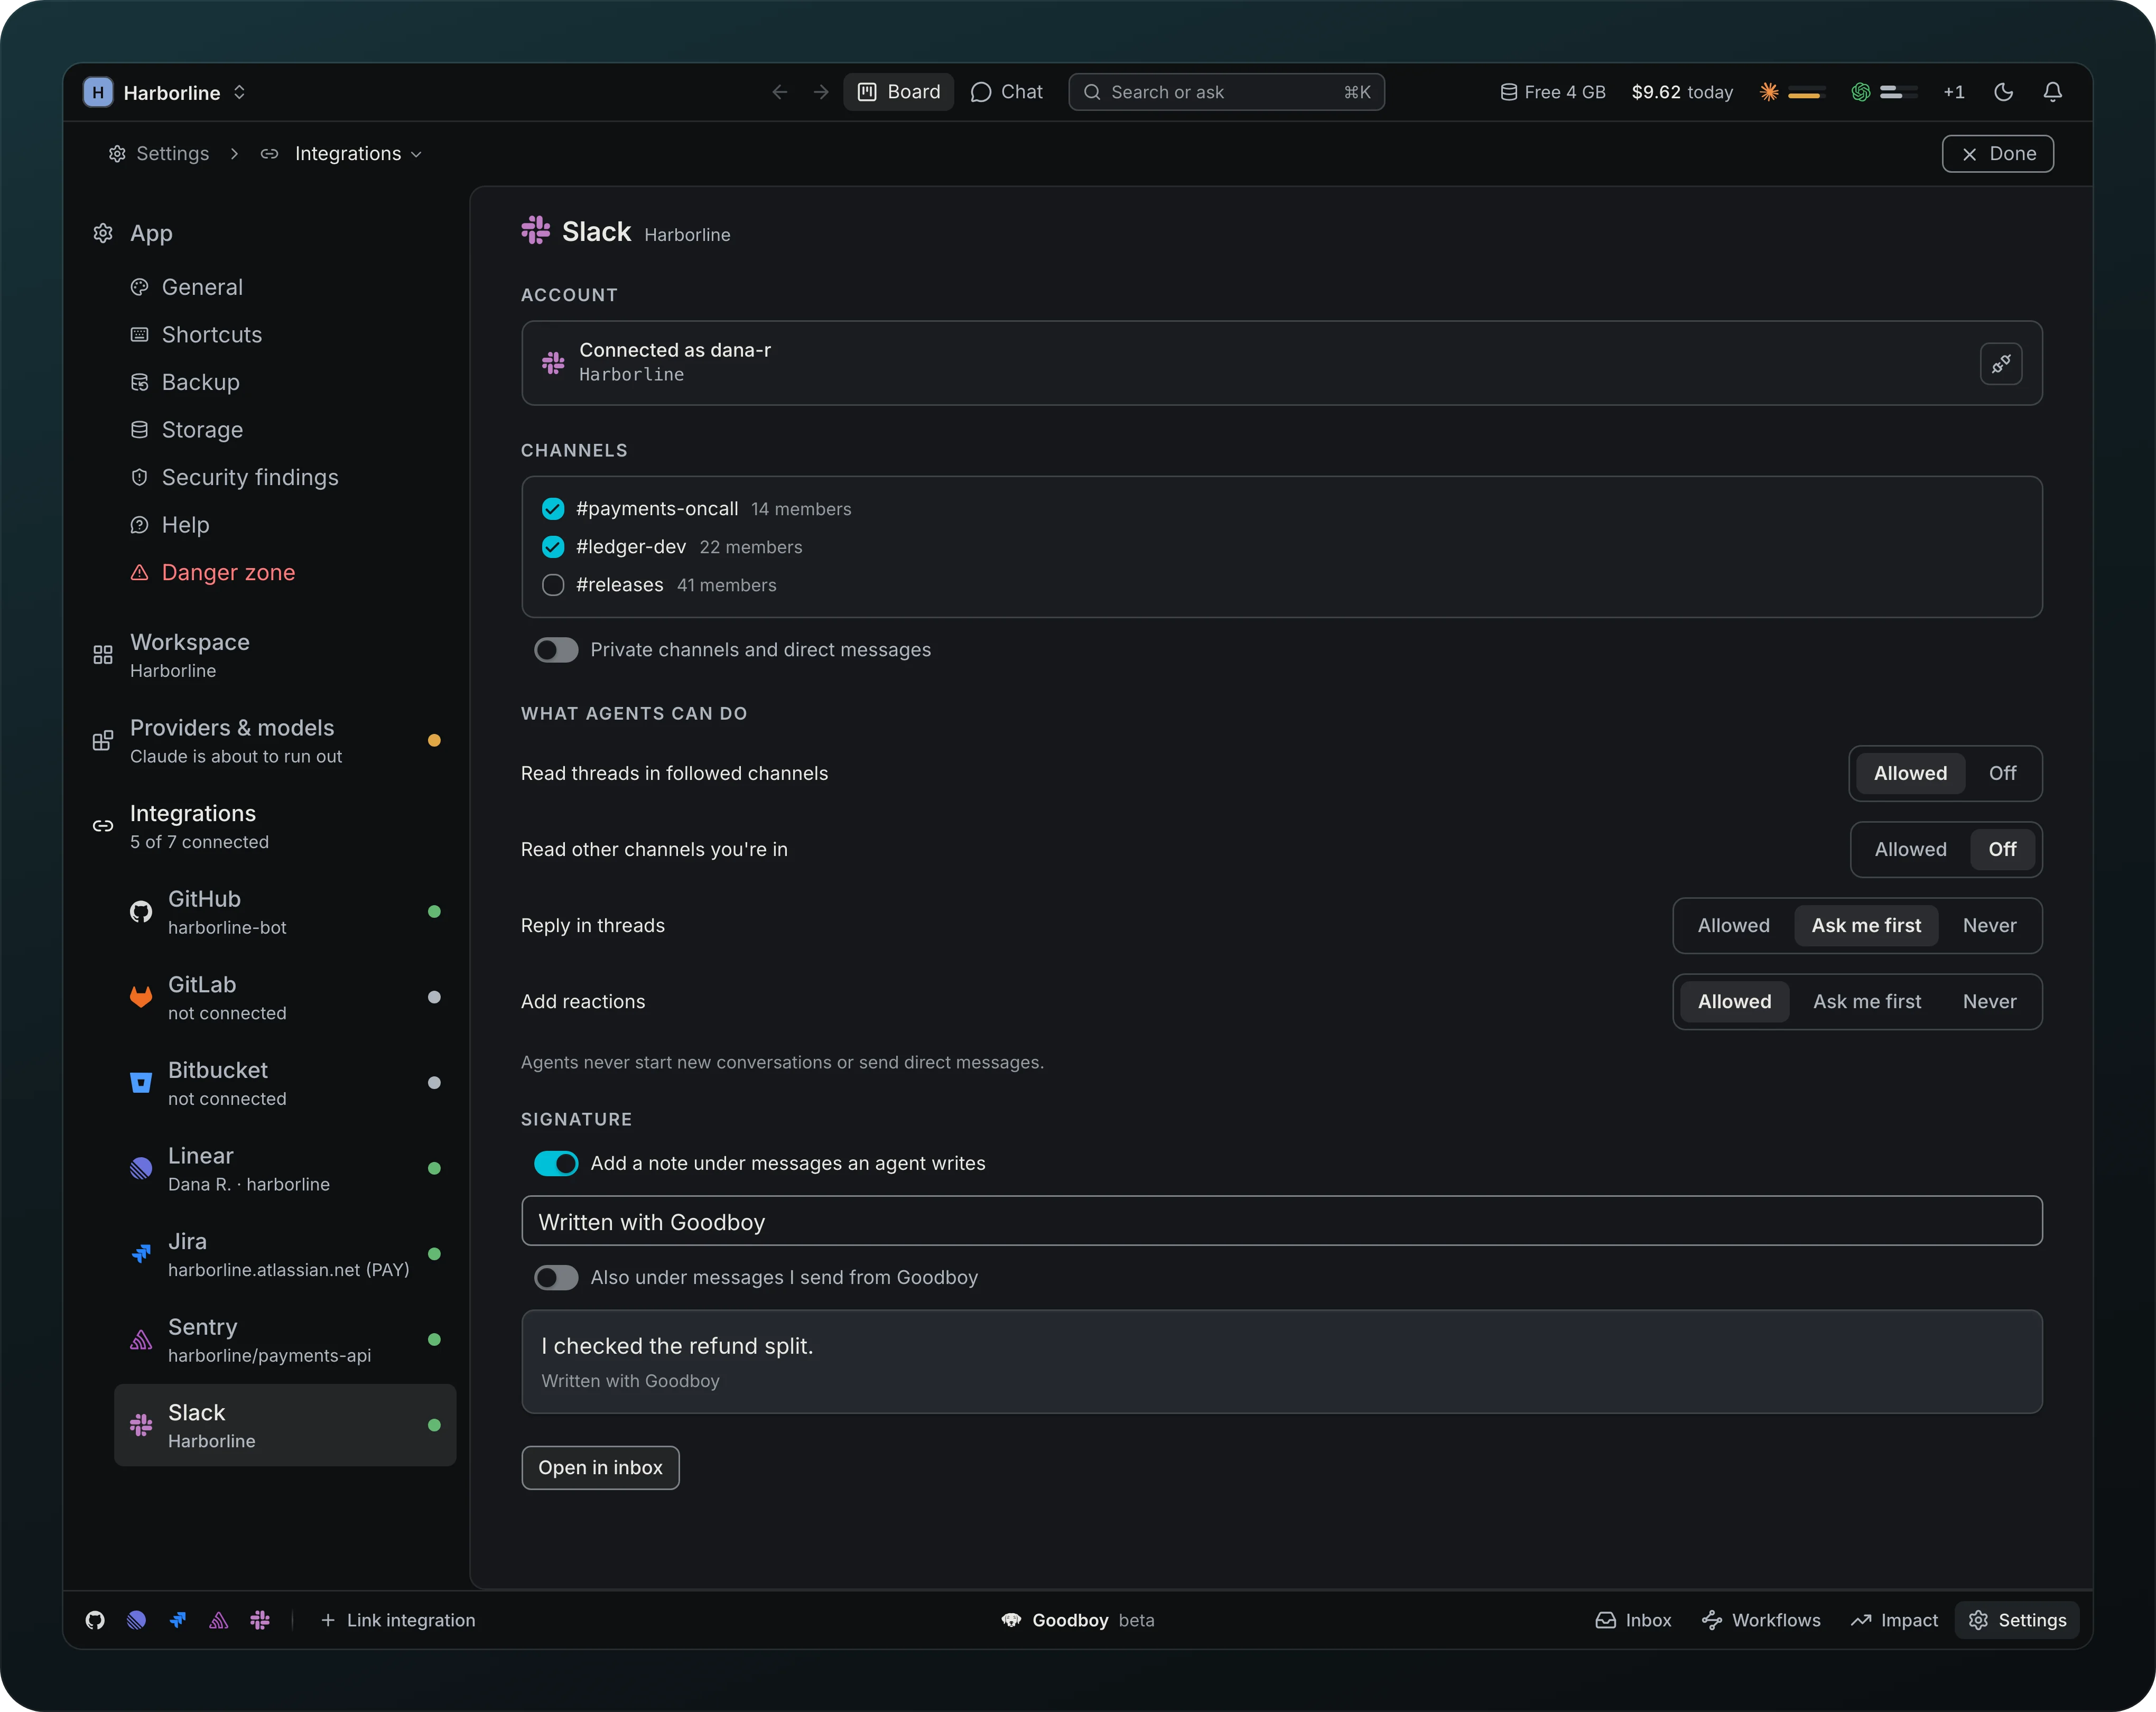Image resolution: width=2156 pixels, height=1712 pixels.
Task: Click Open in inbox button
Action: click(600, 1467)
